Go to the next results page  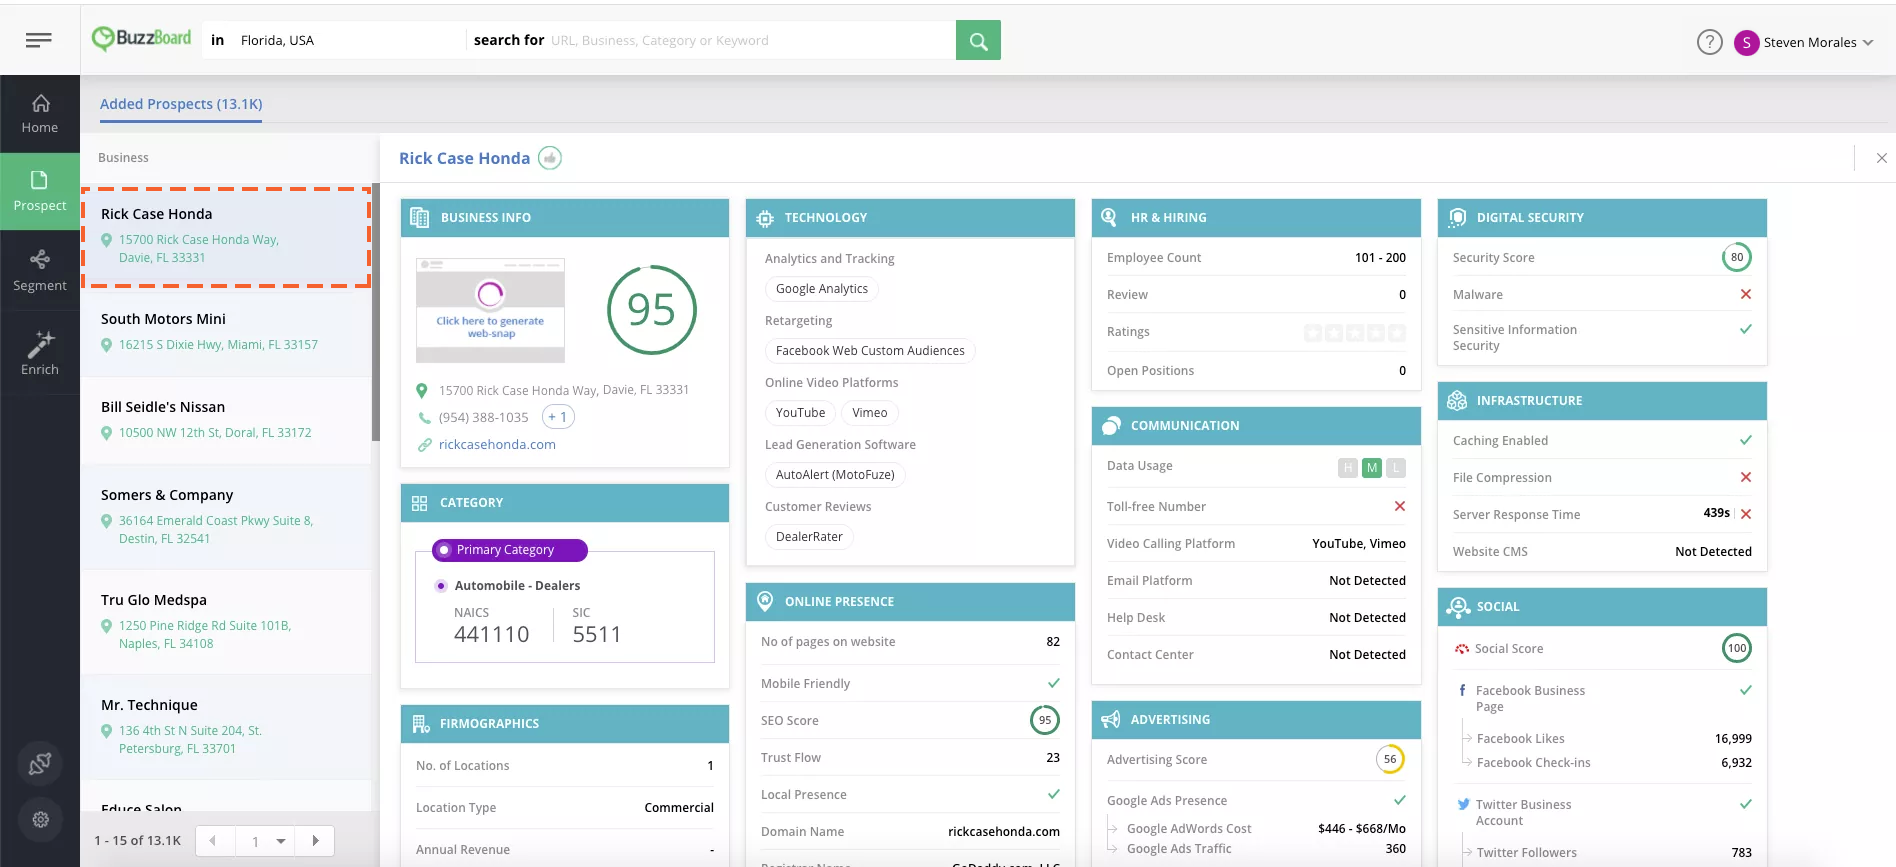pyautogui.click(x=315, y=841)
